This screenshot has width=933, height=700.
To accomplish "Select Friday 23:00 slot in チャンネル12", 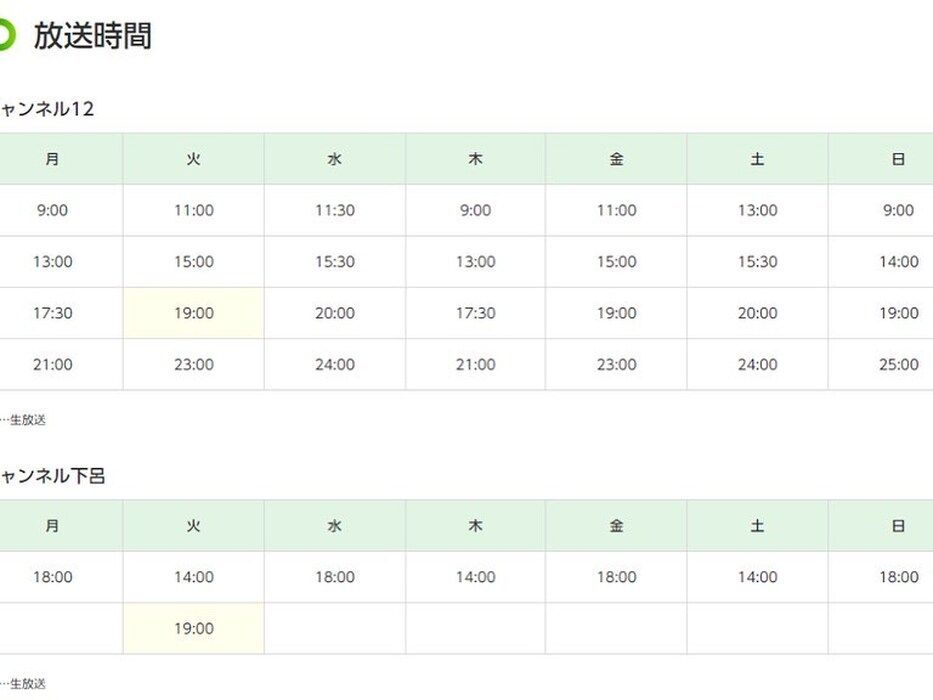I will click(616, 364).
